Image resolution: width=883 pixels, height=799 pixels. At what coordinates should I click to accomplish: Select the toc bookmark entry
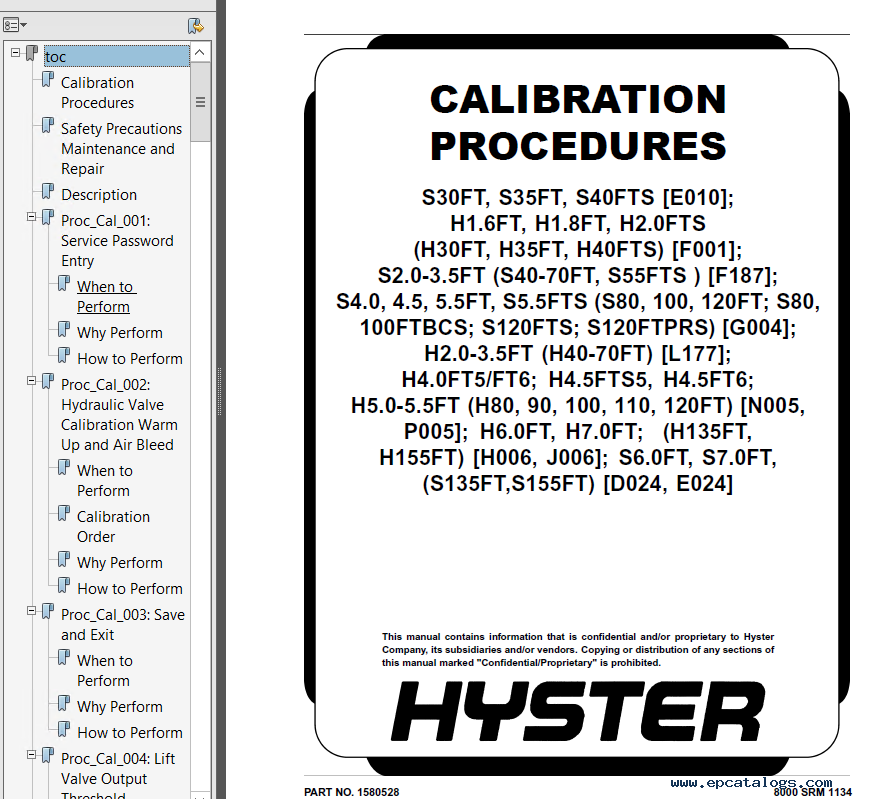(117, 56)
